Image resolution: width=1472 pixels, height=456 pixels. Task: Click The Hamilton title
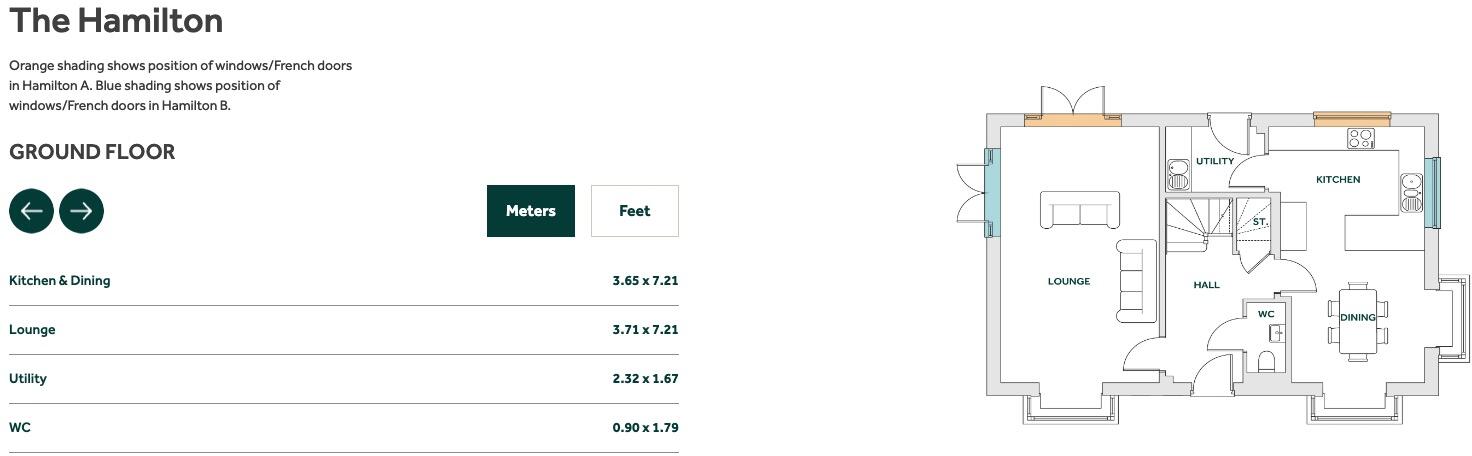pos(116,20)
